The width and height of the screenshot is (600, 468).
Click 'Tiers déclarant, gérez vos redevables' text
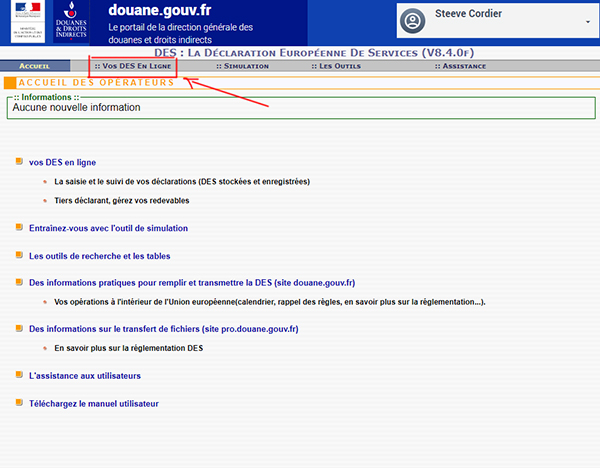[x=122, y=201]
